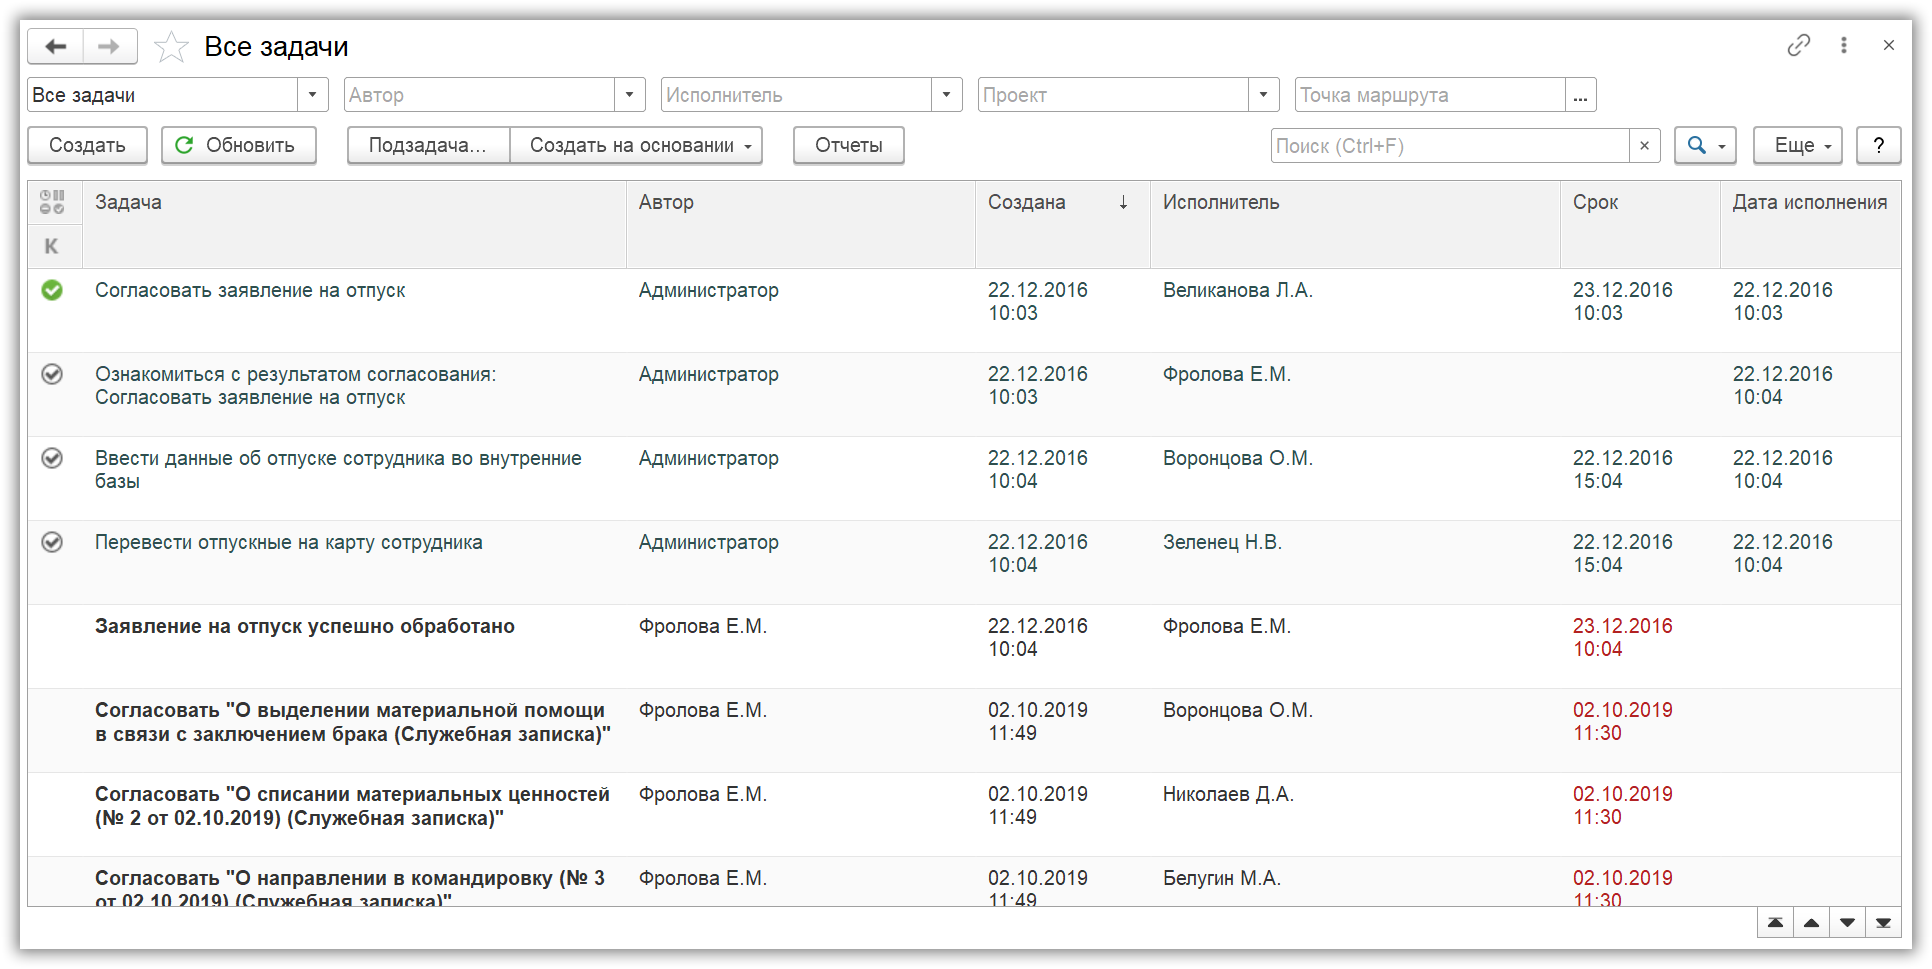Screen dimensions: 1932x969
Task: Click red deadline 23.12.2016 10:04
Action: click(1622, 638)
